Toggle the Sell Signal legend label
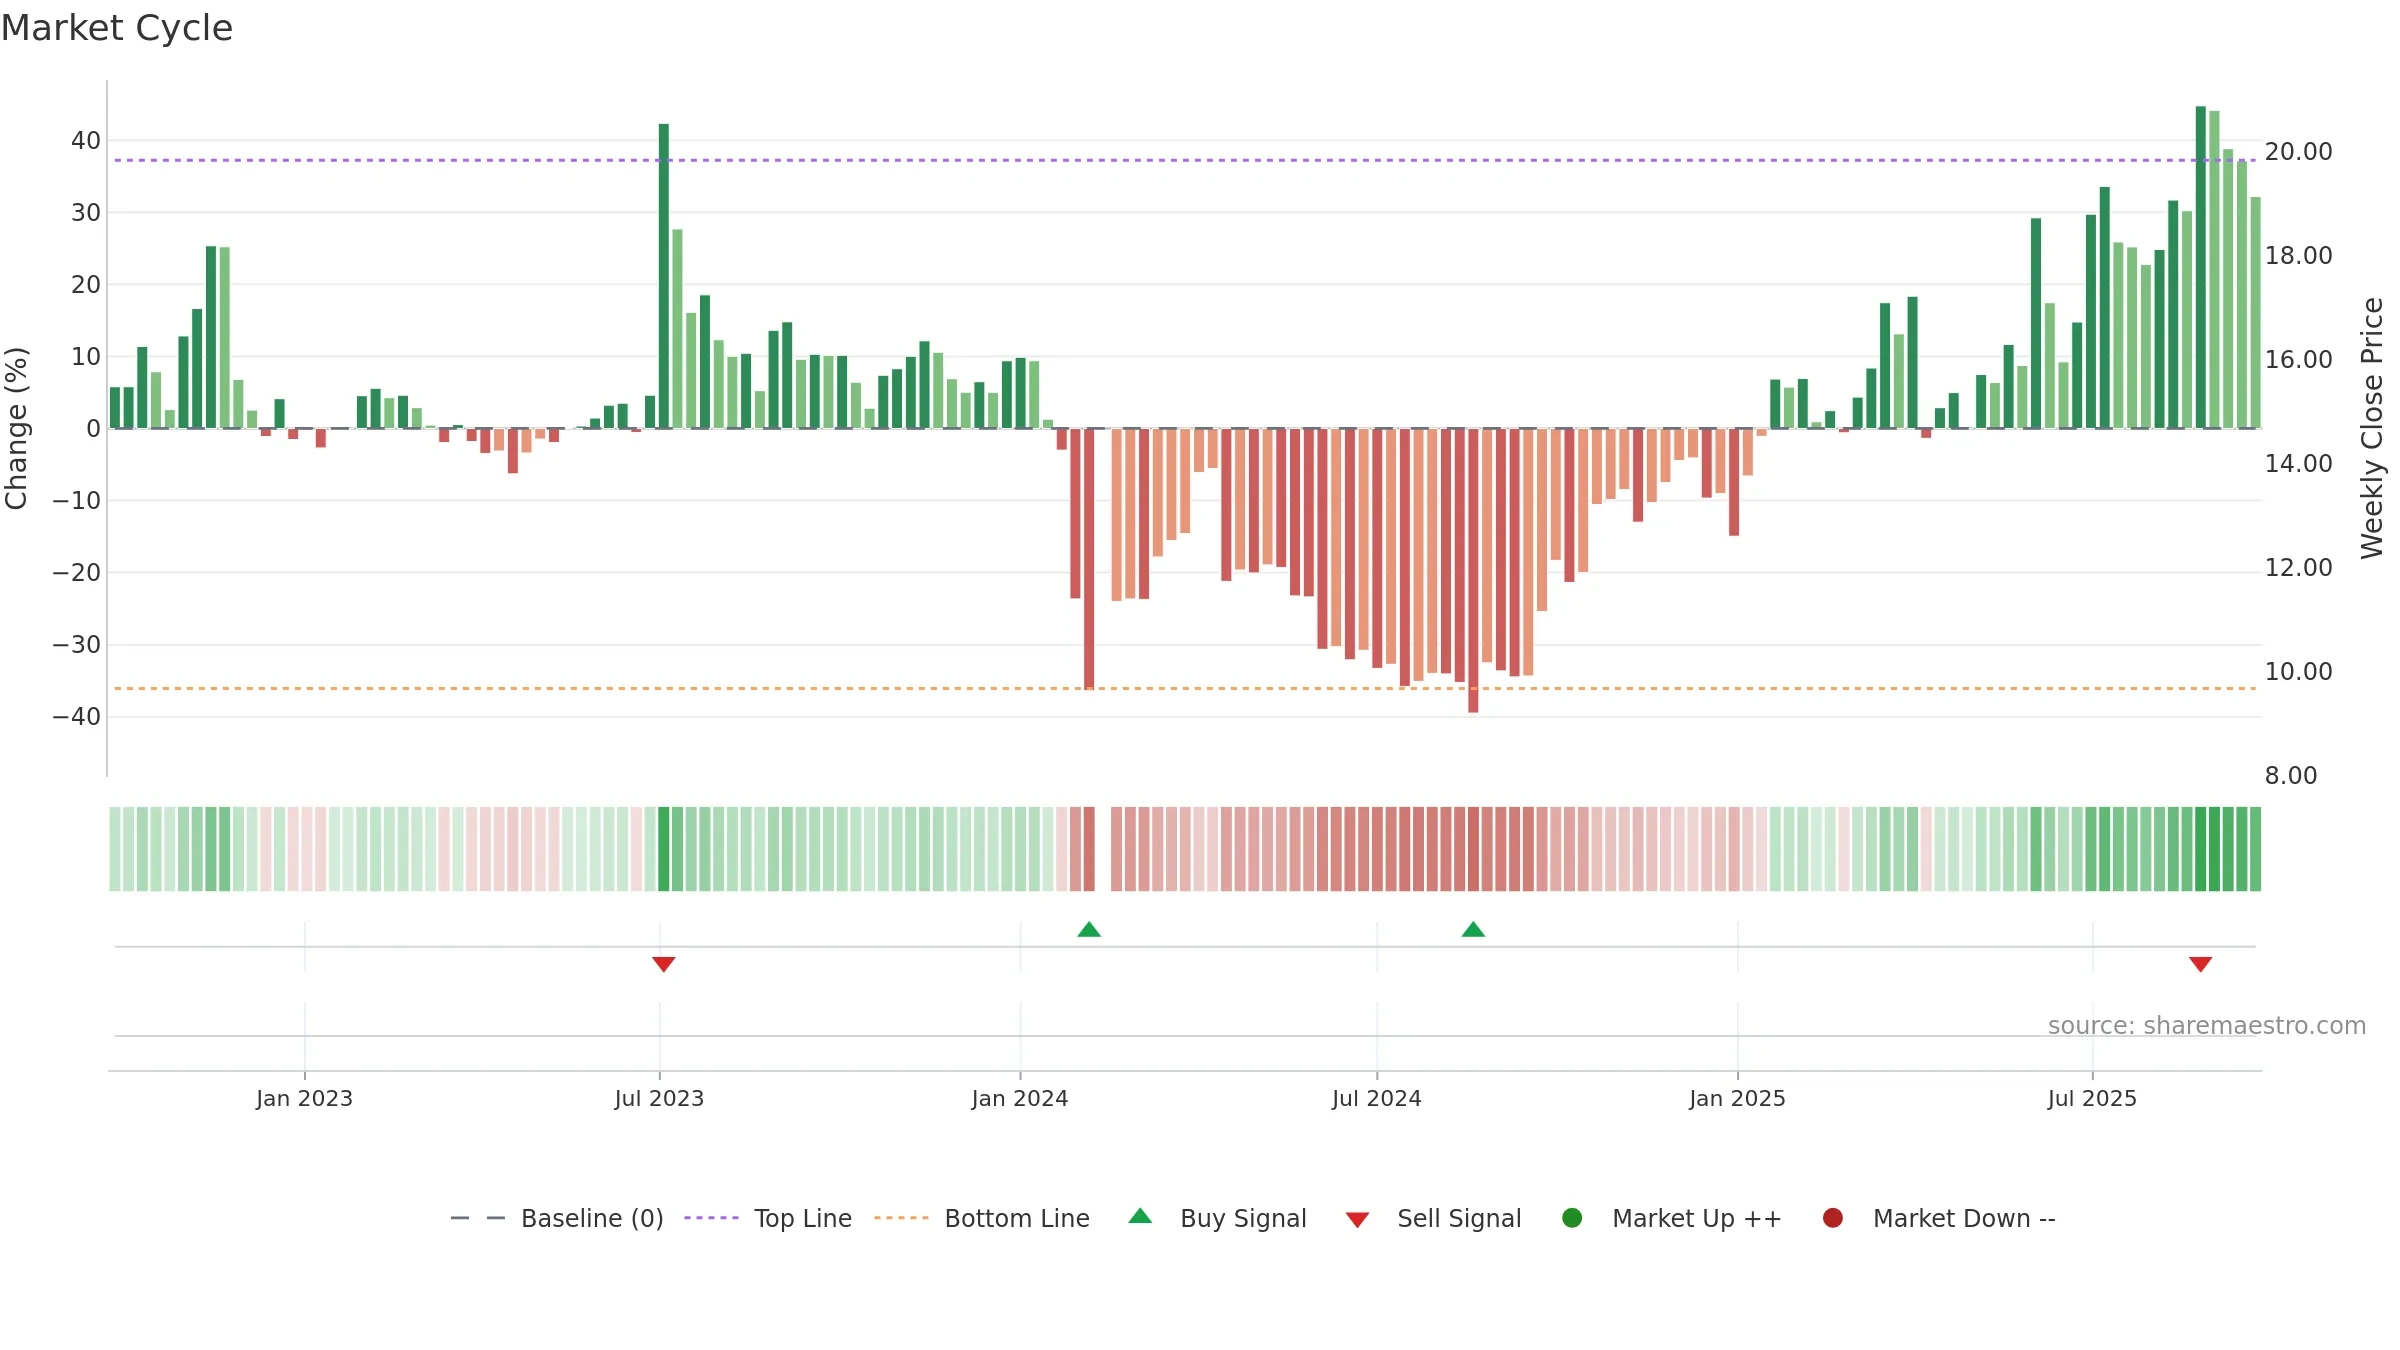The image size is (2400, 1350). [x=1459, y=1219]
